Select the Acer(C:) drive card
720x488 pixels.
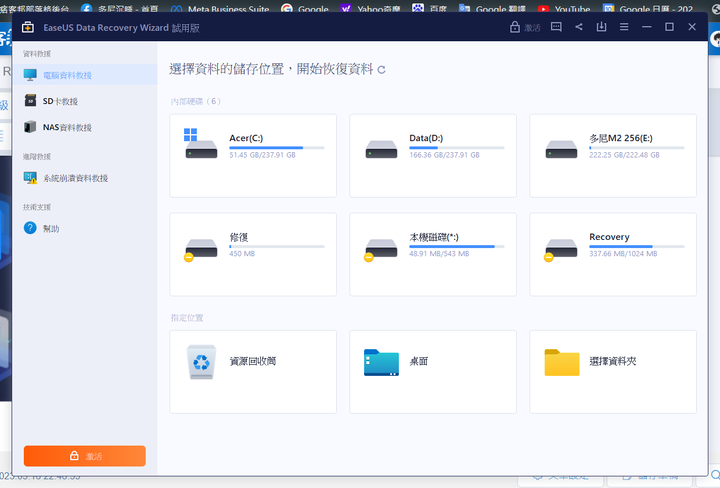tap(253, 156)
